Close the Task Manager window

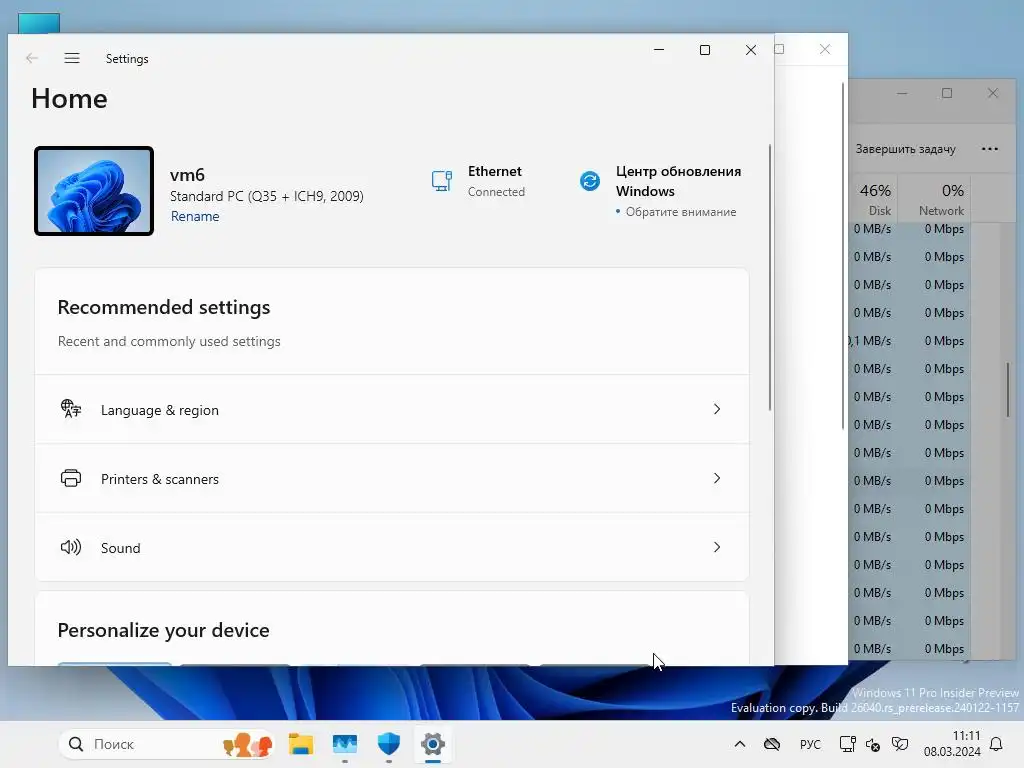993,93
